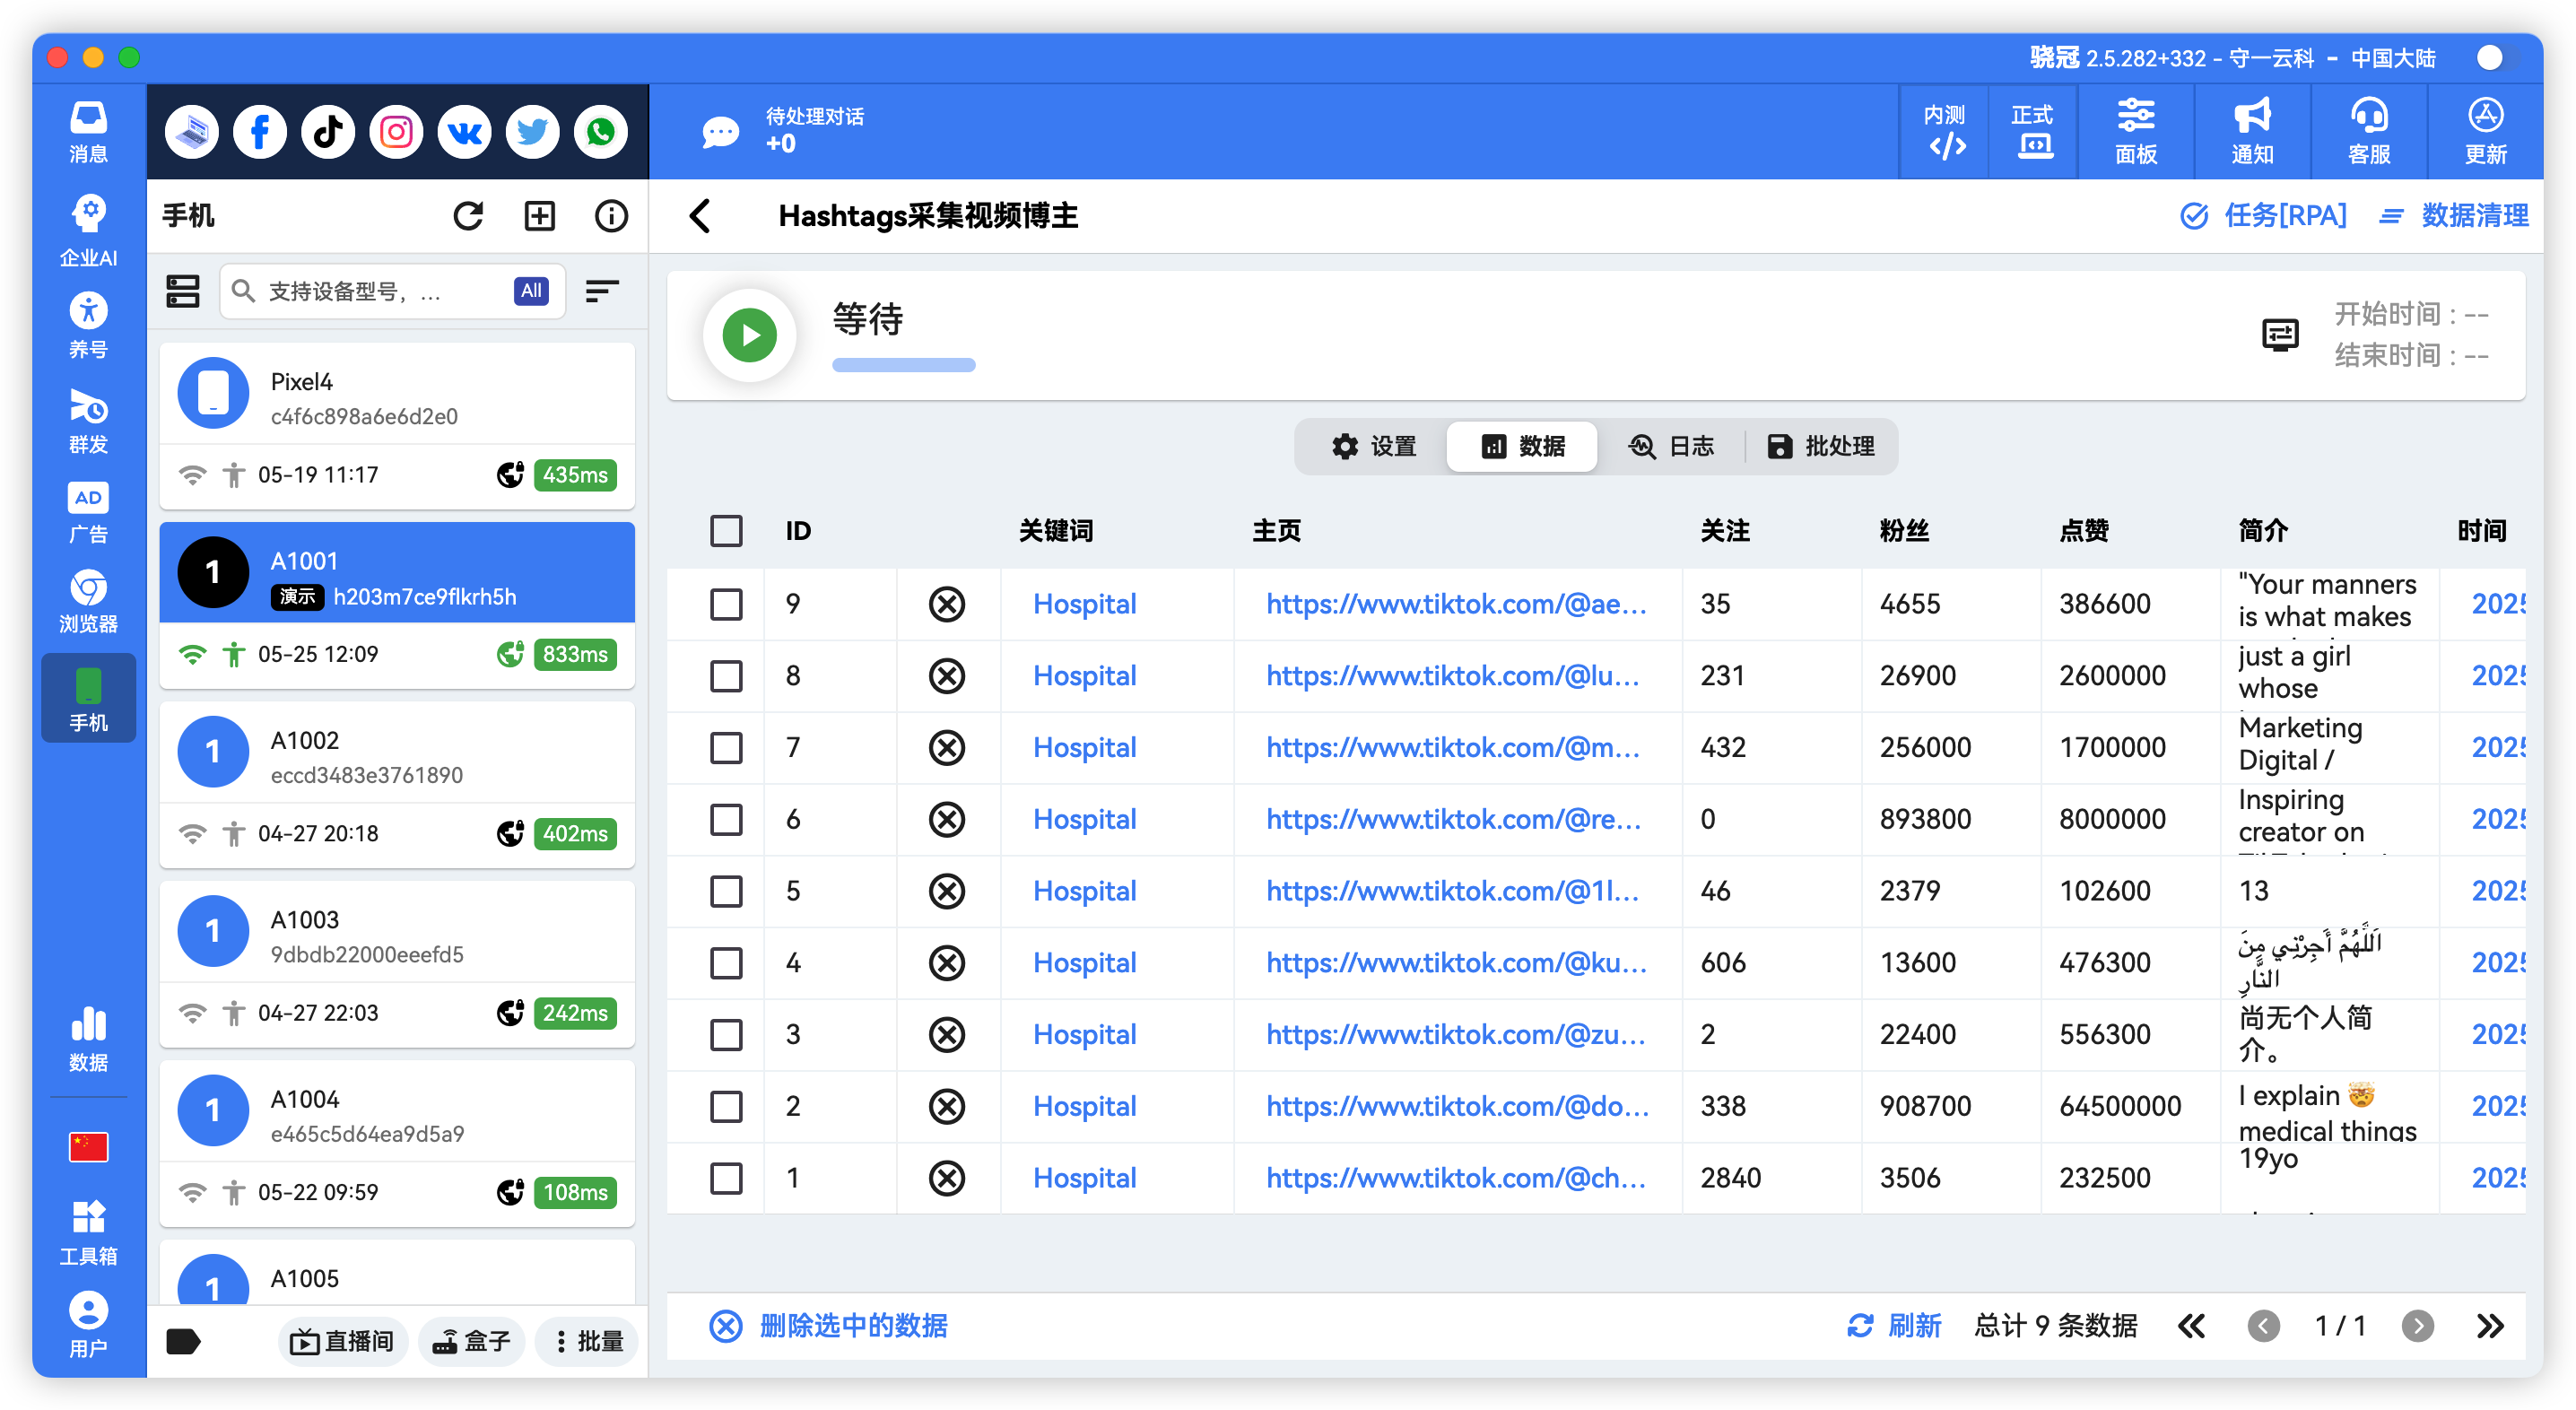Open the 数据 panel in the sidebar
The height and width of the screenshot is (1410, 2576).
click(x=88, y=1038)
